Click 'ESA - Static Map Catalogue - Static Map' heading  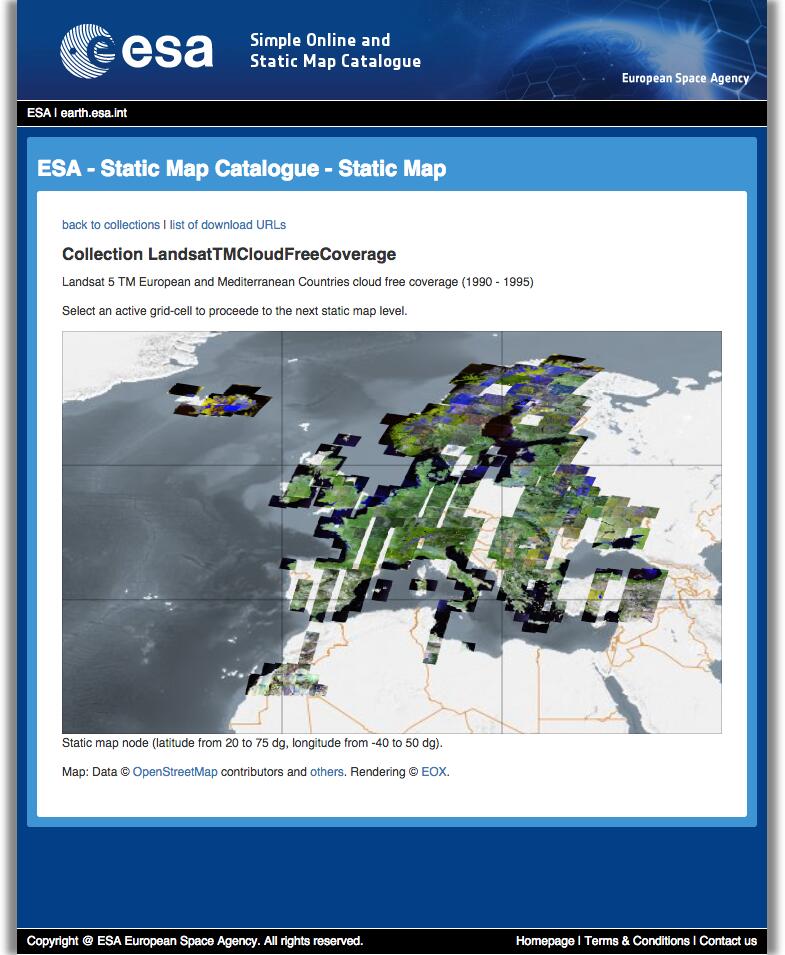(x=242, y=168)
